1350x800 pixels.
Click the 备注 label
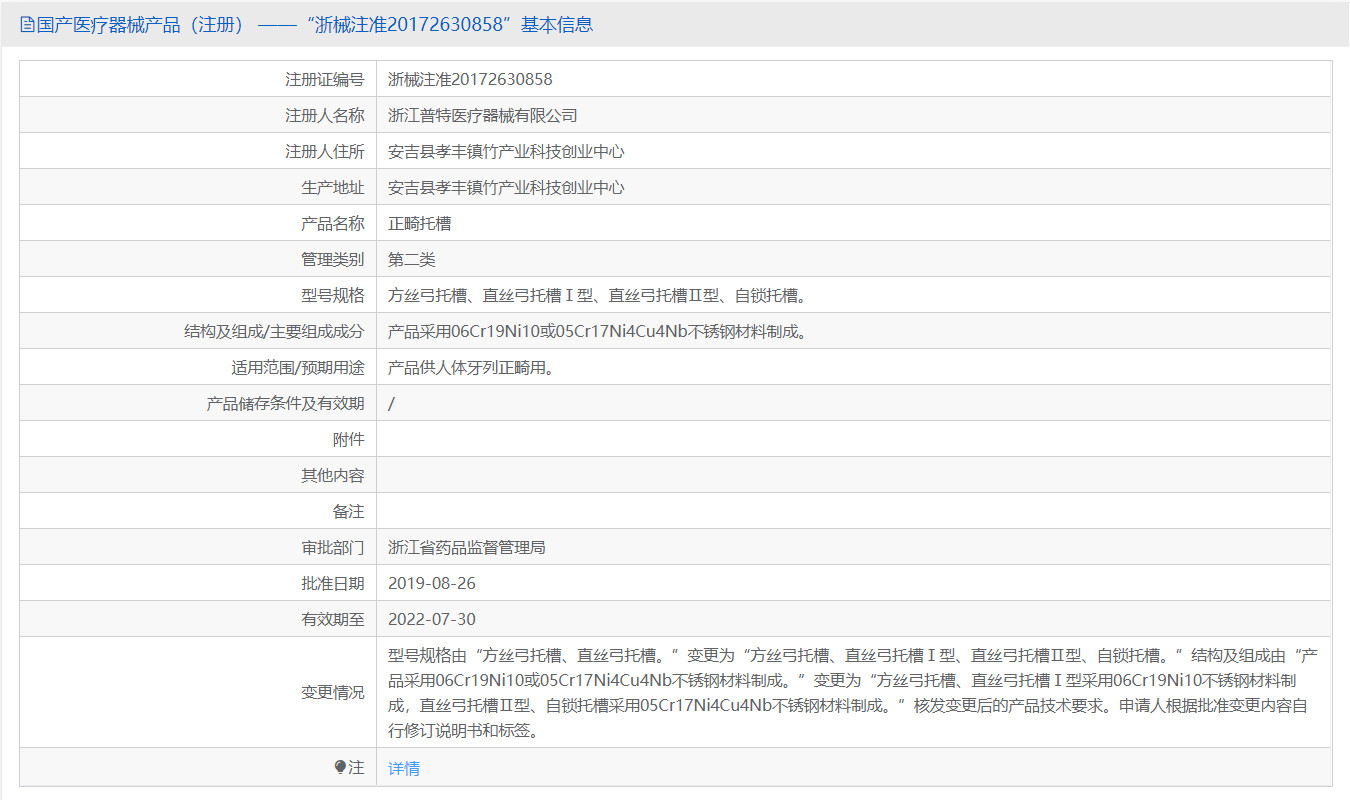pyautogui.click(x=349, y=511)
